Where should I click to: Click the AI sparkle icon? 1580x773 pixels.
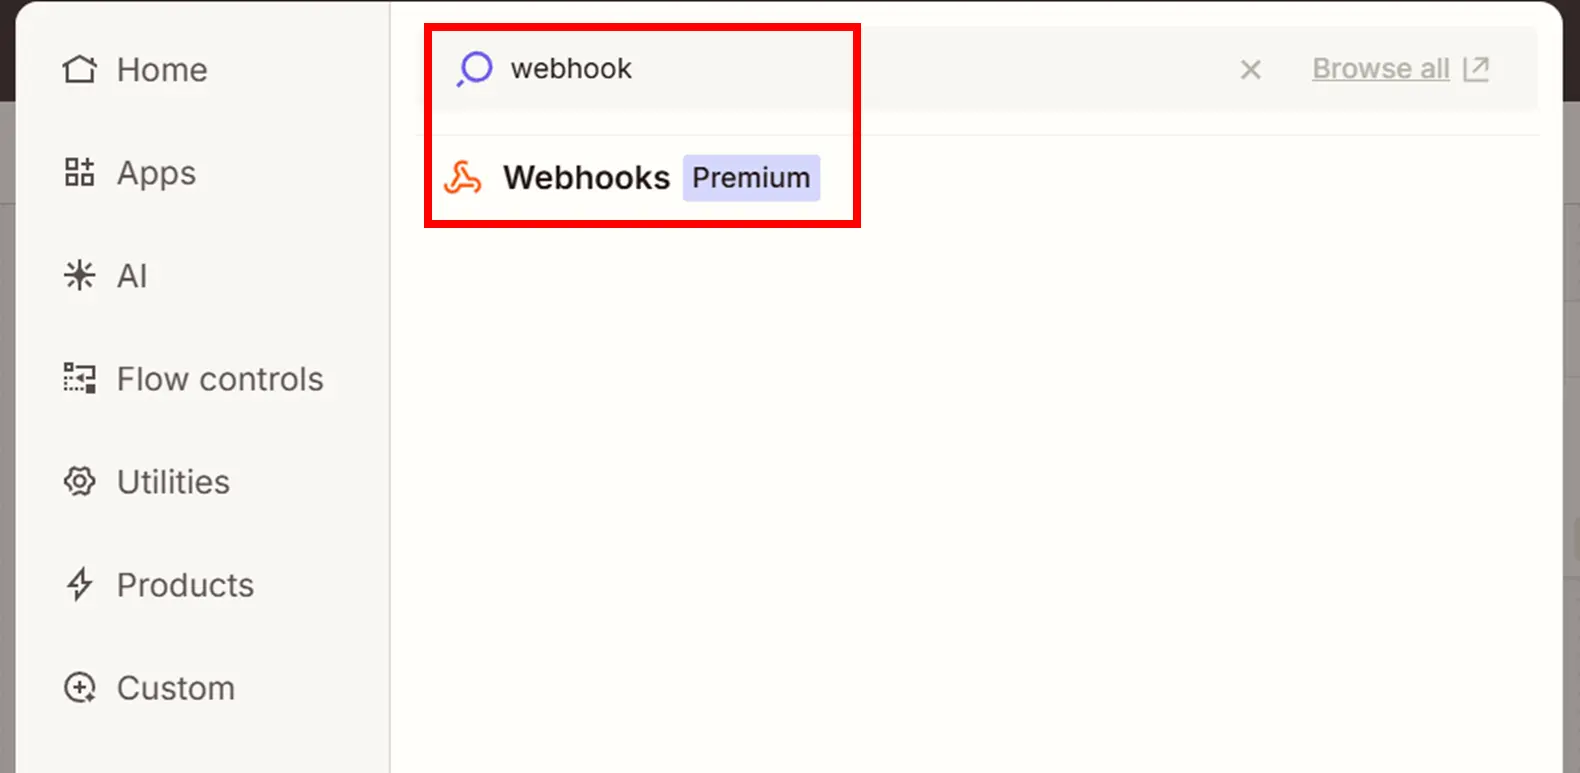(x=80, y=275)
